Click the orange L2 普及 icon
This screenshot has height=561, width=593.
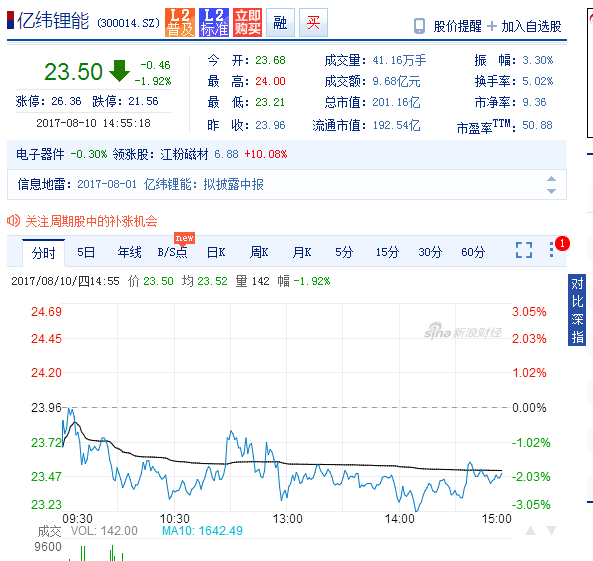point(180,23)
